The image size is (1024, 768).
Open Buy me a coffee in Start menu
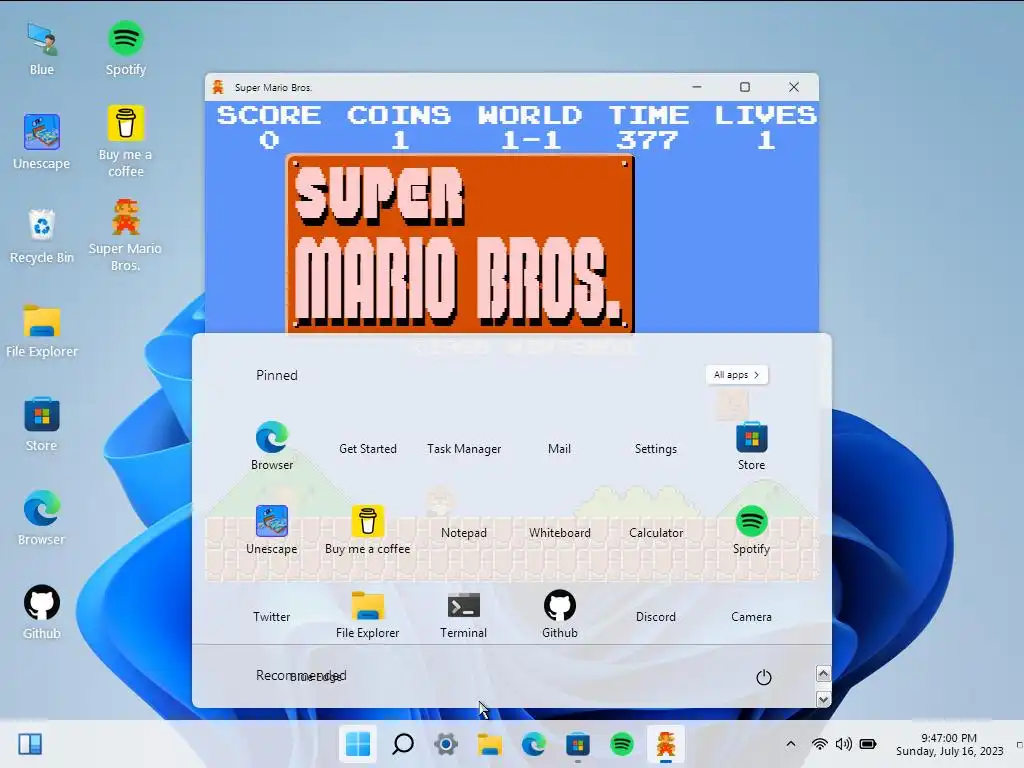[368, 530]
